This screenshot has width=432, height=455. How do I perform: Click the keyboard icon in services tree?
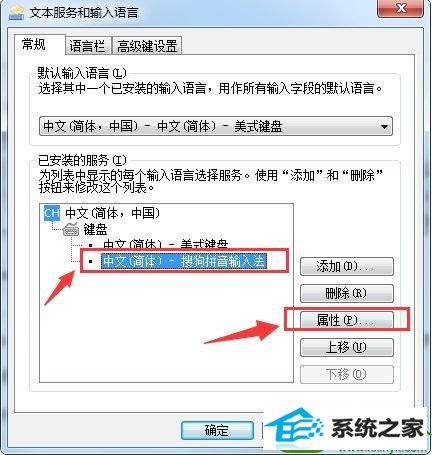coord(71,229)
